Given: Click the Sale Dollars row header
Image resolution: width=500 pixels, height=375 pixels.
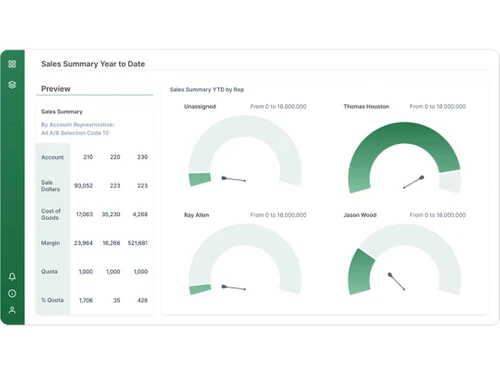Looking at the screenshot, I should (50, 186).
